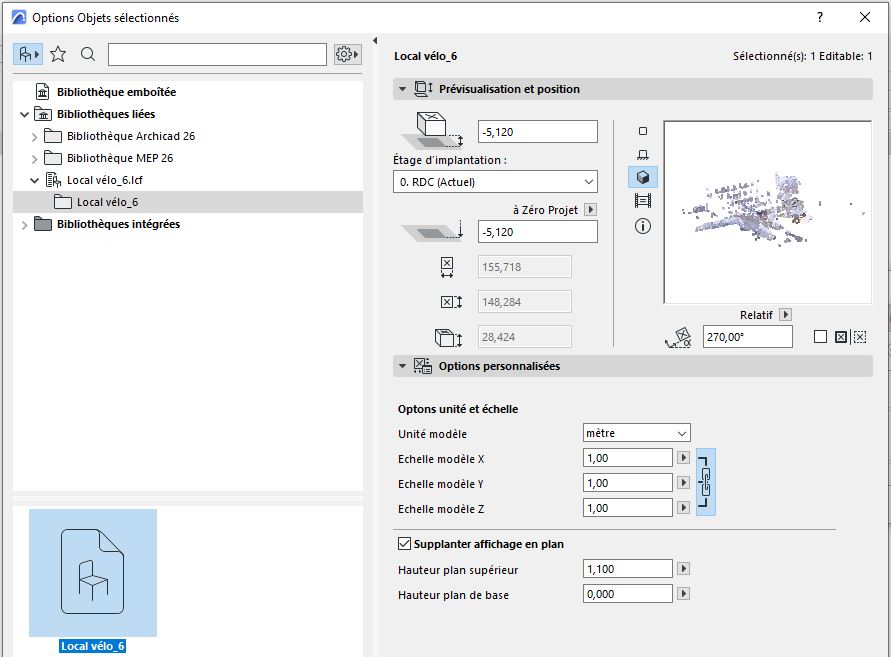Select the 2D symbol square preview icon
This screenshot has width=891, height=657.
point(642,131)
